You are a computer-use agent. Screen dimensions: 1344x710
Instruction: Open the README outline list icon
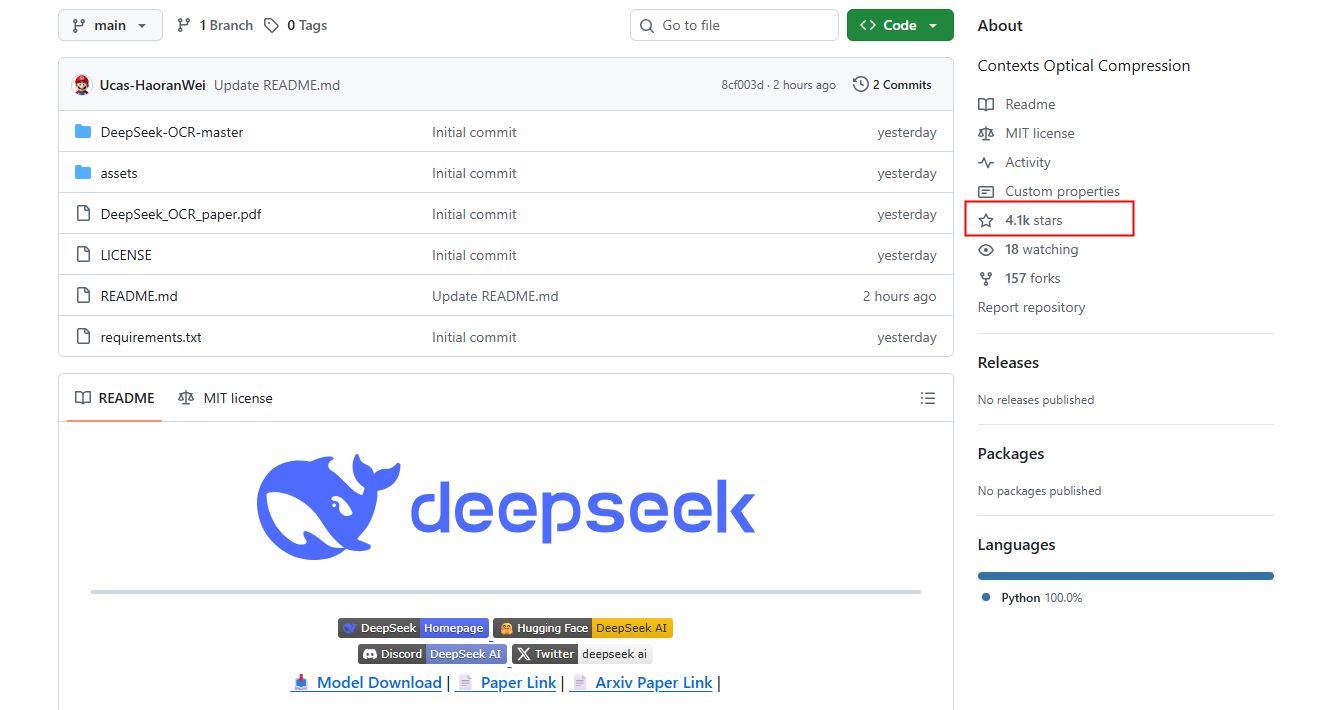(928, 398)
